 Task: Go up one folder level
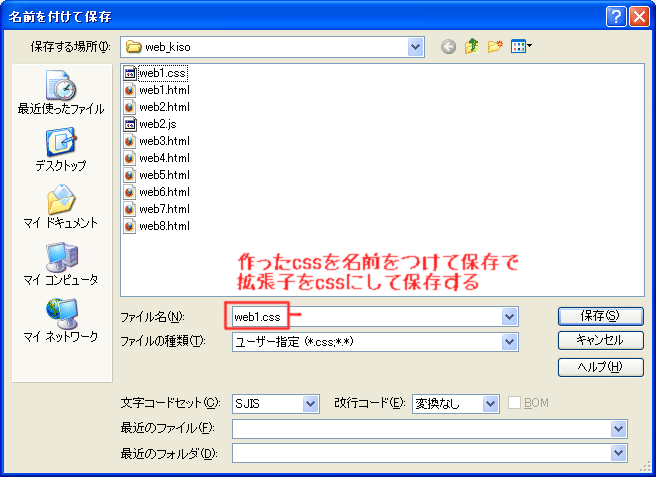[x=472, y=46]
